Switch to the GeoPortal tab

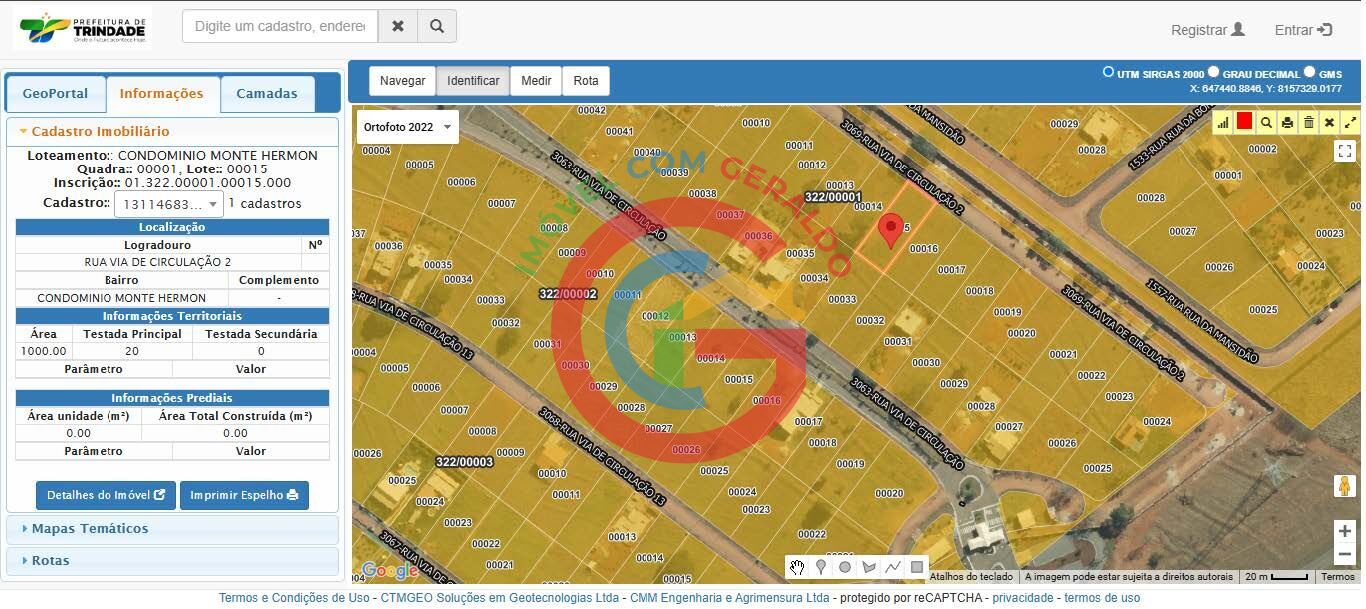pyautogui.click(x=55, y=94)
